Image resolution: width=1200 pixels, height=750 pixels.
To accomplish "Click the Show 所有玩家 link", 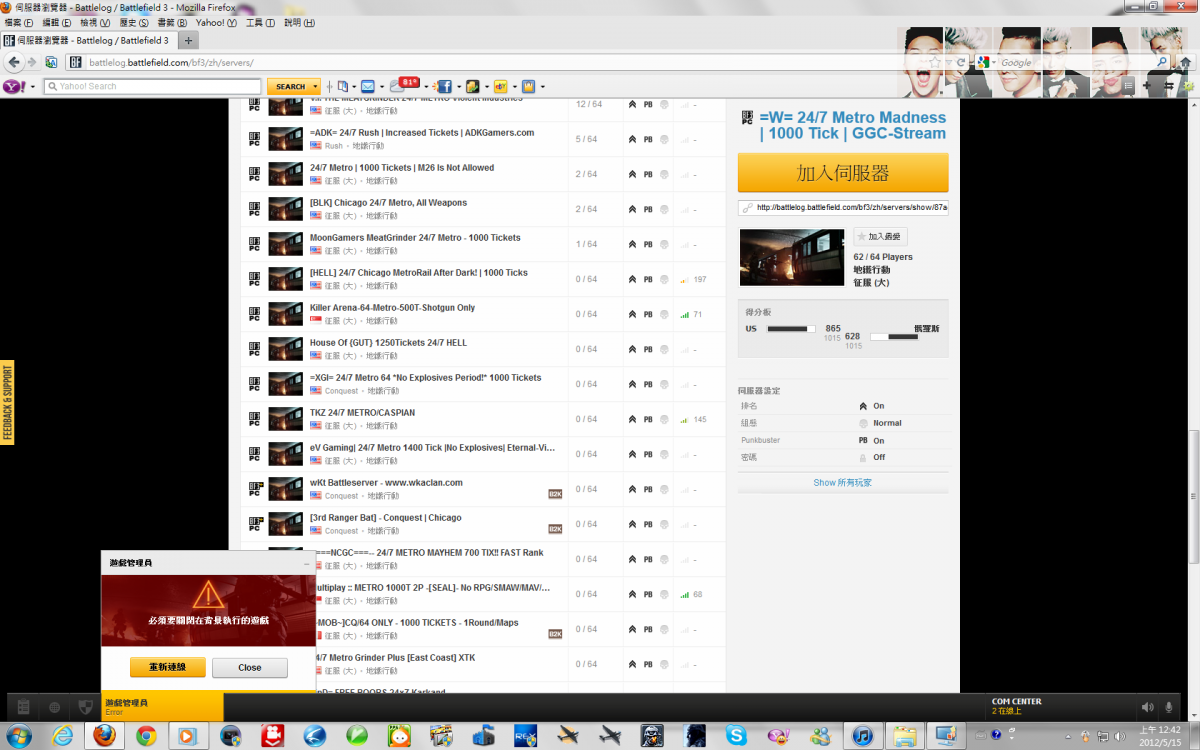I will [842, 483].
